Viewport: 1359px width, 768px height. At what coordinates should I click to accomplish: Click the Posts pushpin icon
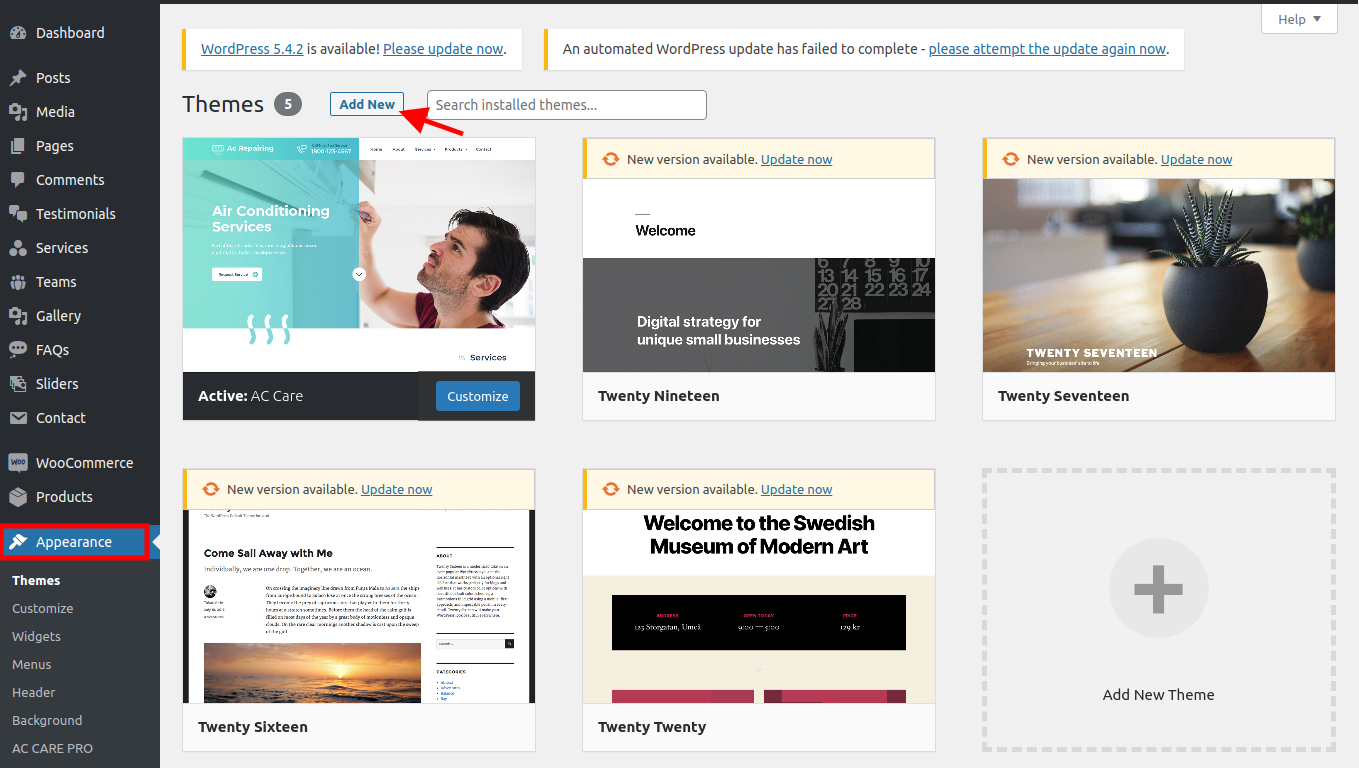click(18, 78)
